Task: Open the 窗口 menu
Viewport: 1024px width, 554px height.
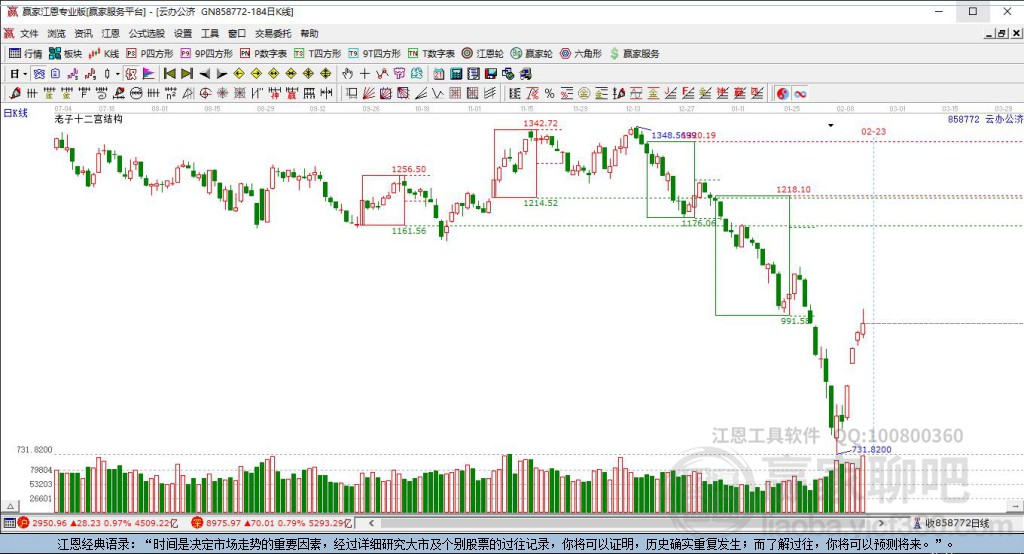Action: tap(236, 33)
